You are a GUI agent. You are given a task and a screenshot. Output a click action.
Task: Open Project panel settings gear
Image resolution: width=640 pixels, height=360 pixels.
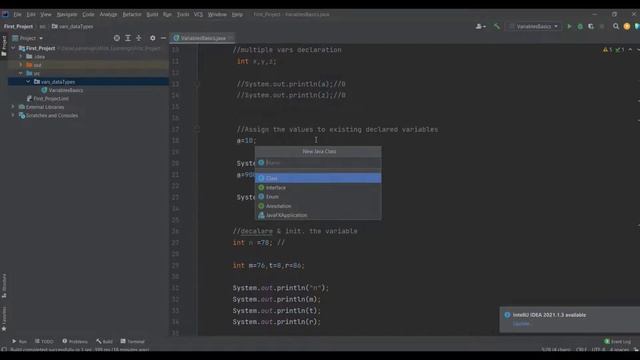pos(153,38)
